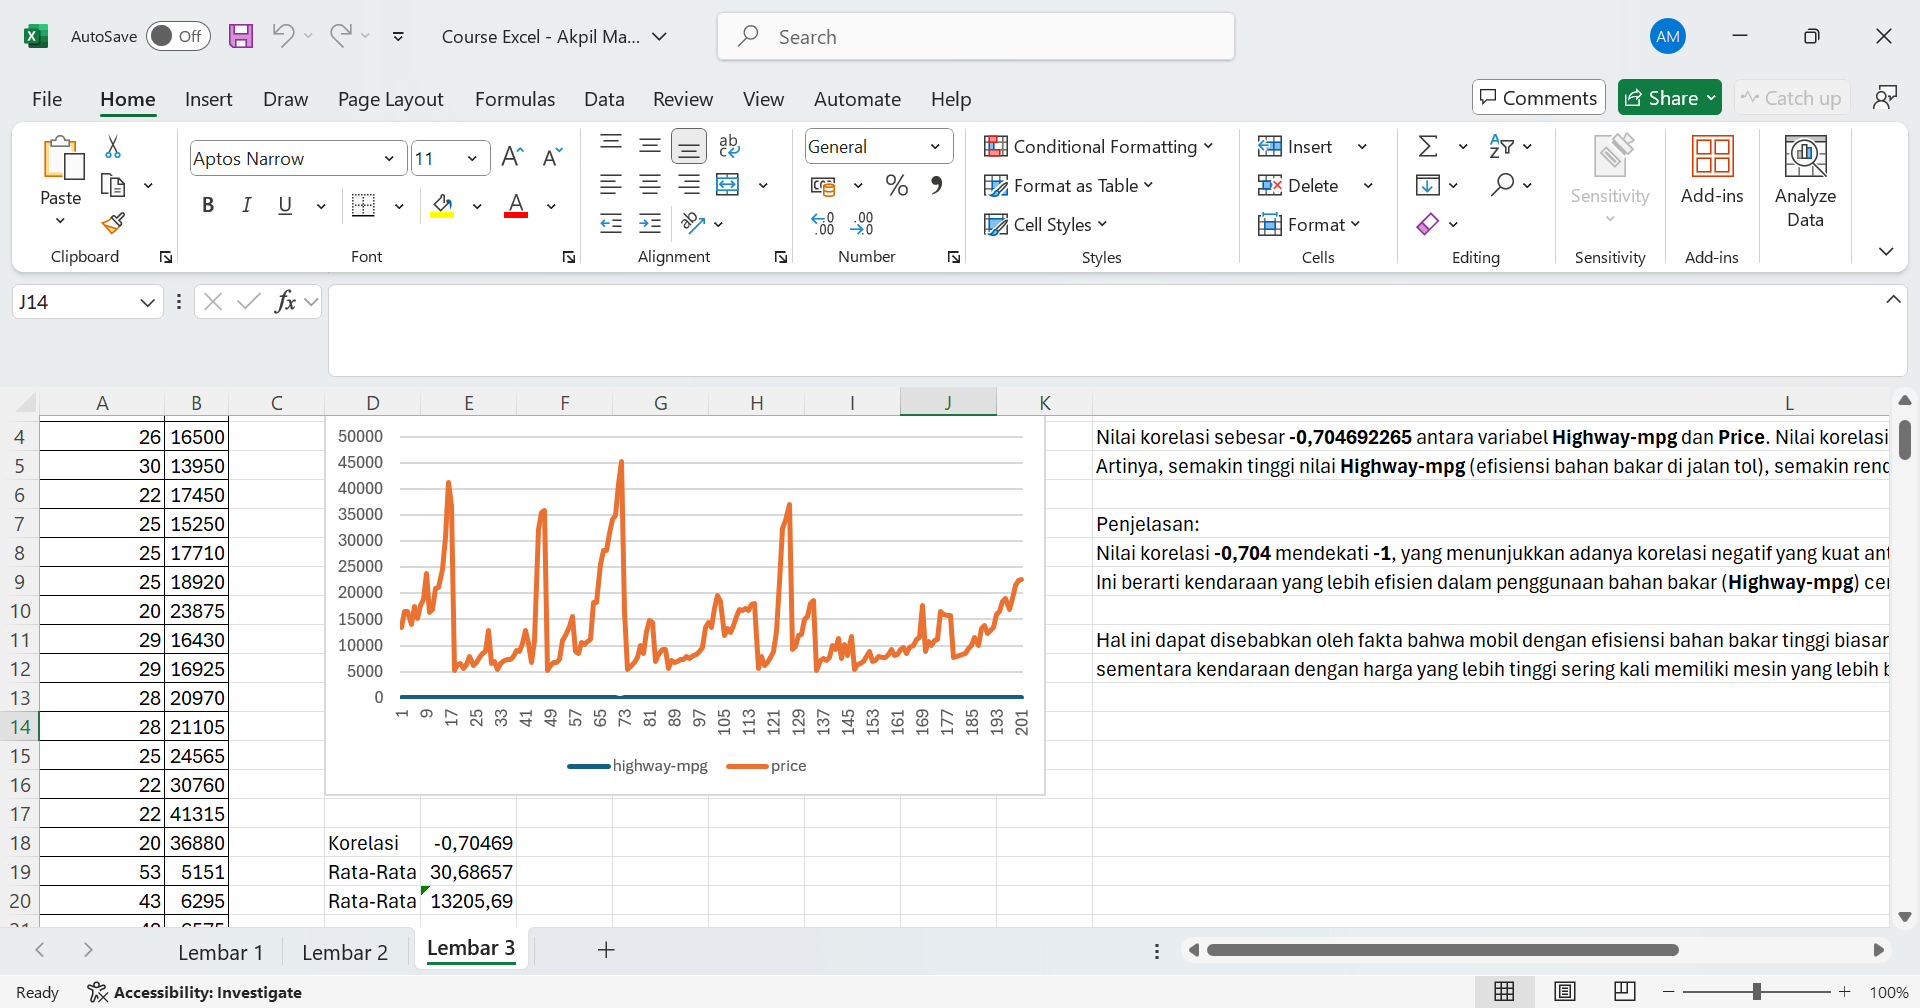Image resolution: width=1920 pixels, height=1008 pixels.
Task: Click Accounting Number Format icon
Action: tap(823, 185)
